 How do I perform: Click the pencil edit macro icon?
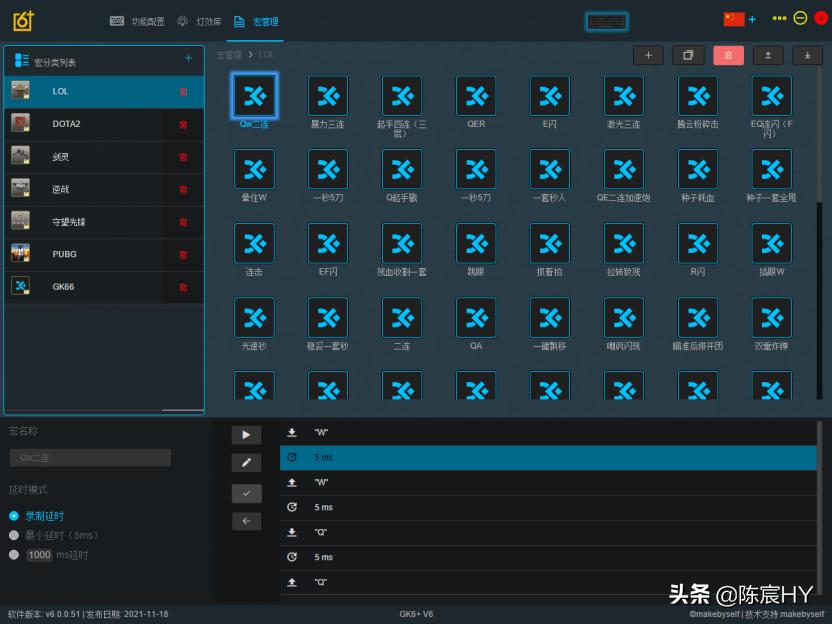(x=246, y=463)
